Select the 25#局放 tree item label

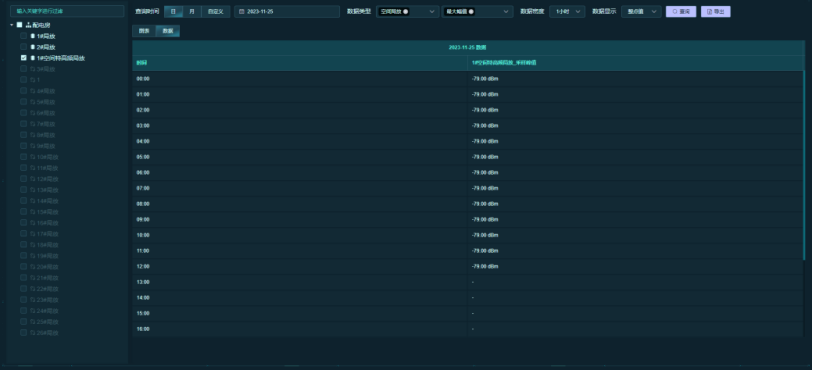(x=47, y=322)
